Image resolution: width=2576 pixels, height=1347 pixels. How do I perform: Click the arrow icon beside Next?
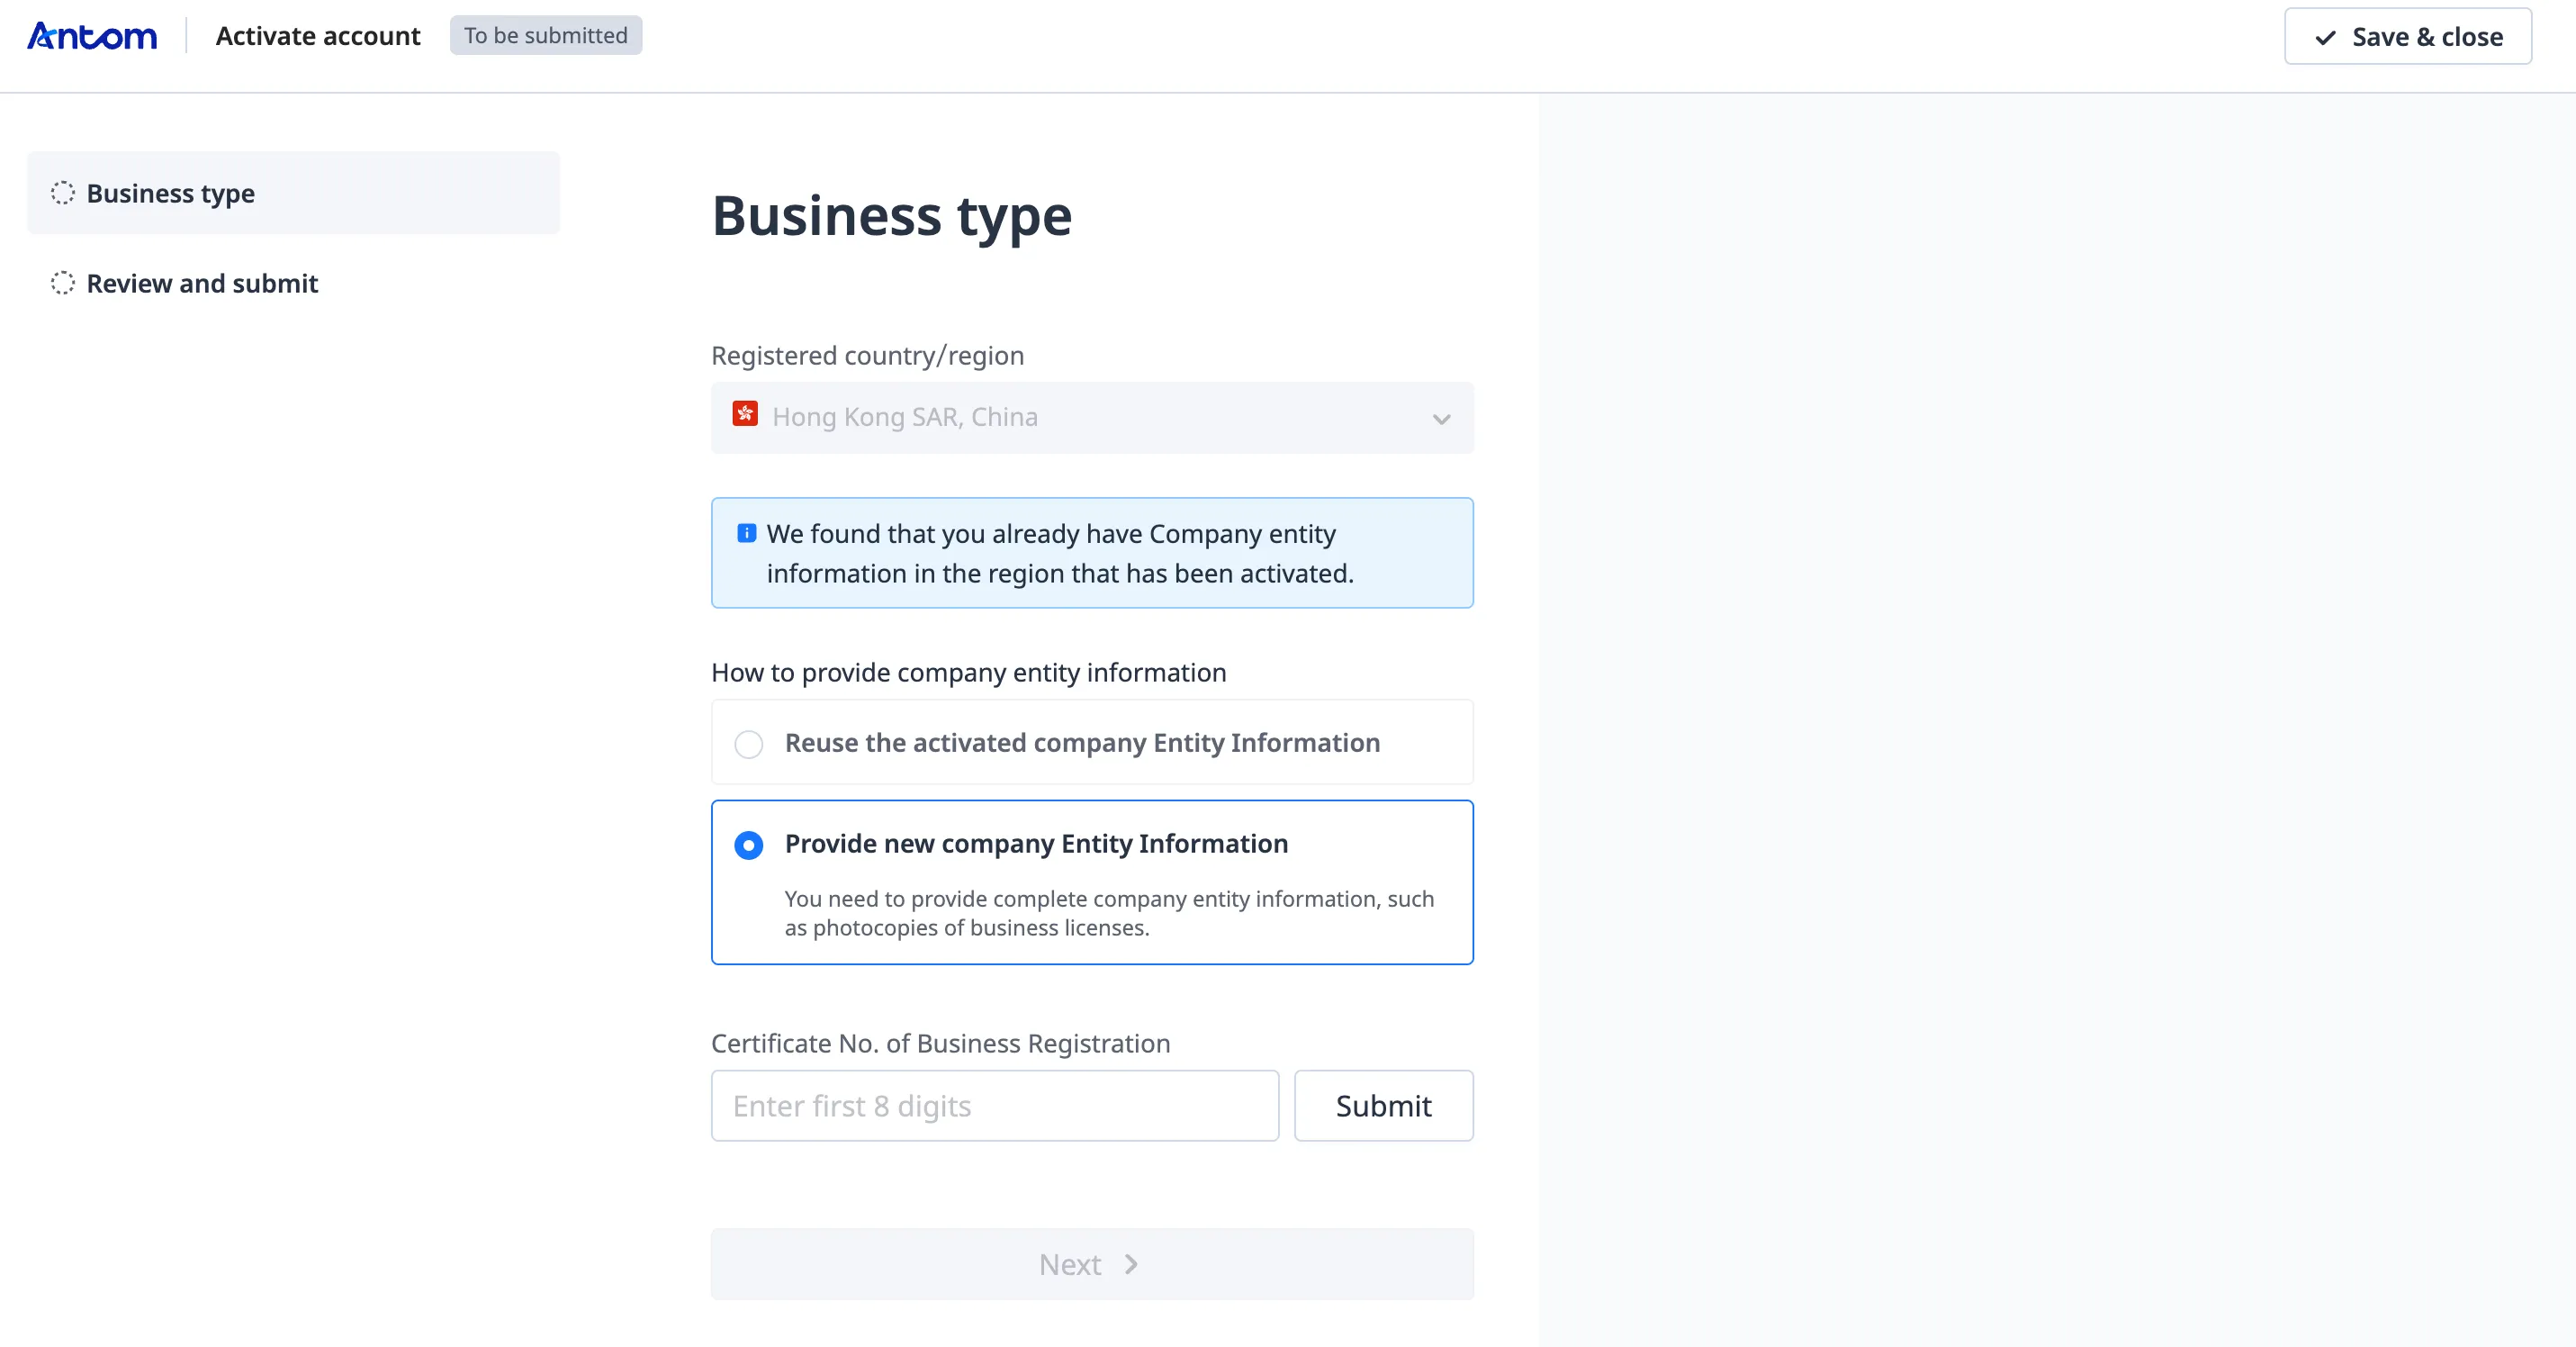(x=1131, y=1265)
